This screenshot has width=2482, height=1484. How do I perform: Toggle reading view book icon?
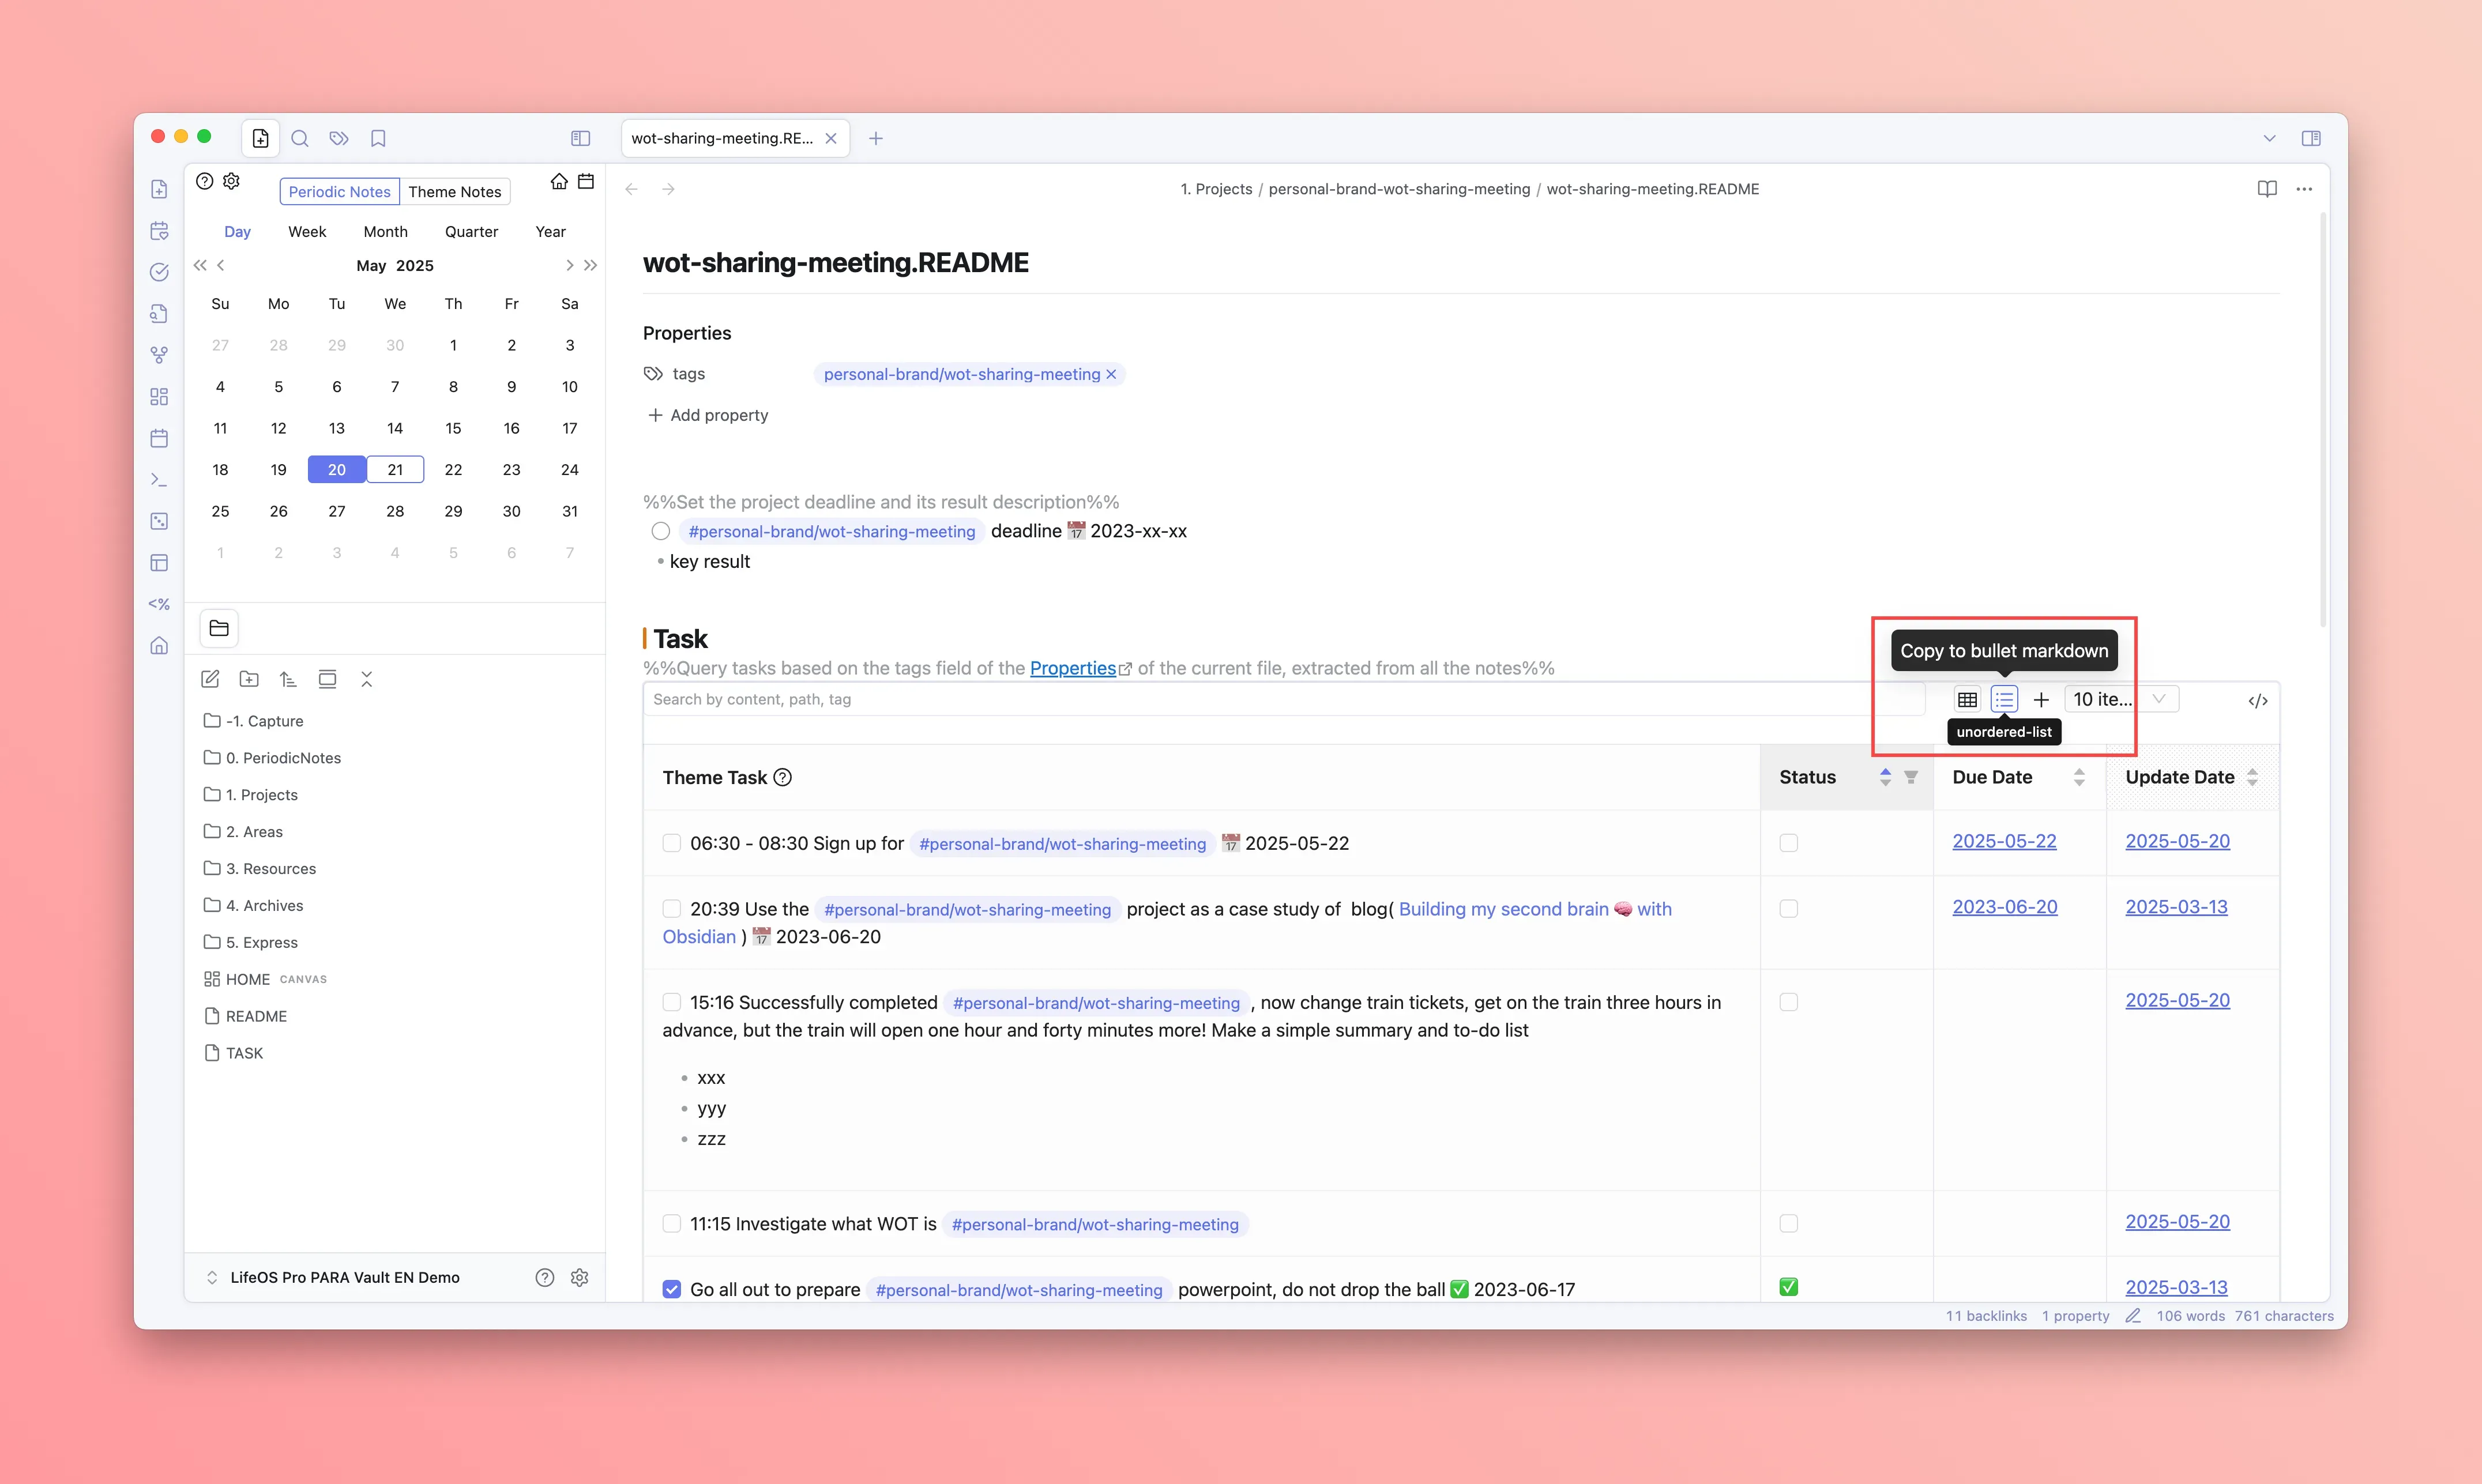point(2266,189)
